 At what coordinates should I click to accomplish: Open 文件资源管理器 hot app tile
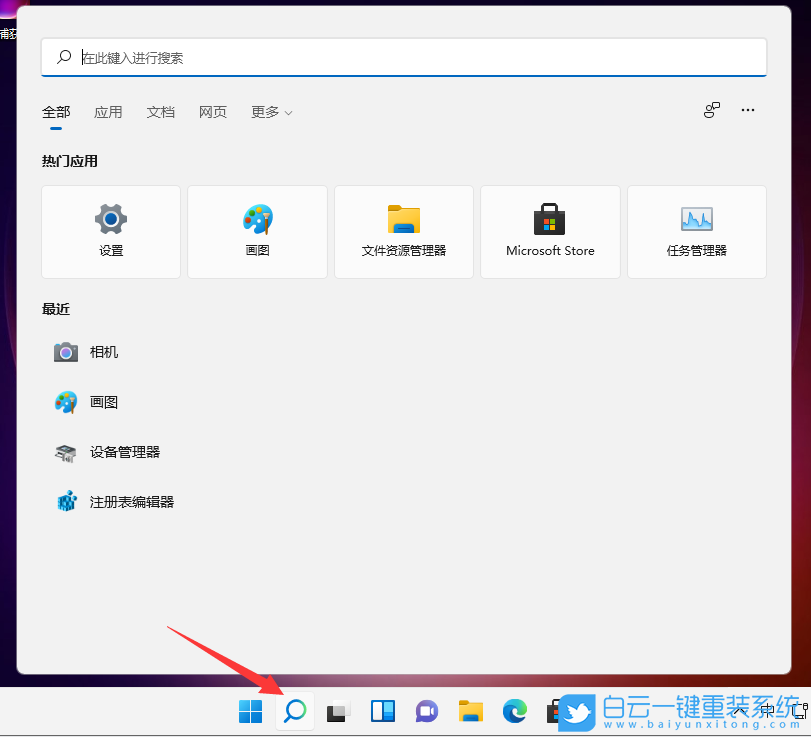click(x=403, y=231)
